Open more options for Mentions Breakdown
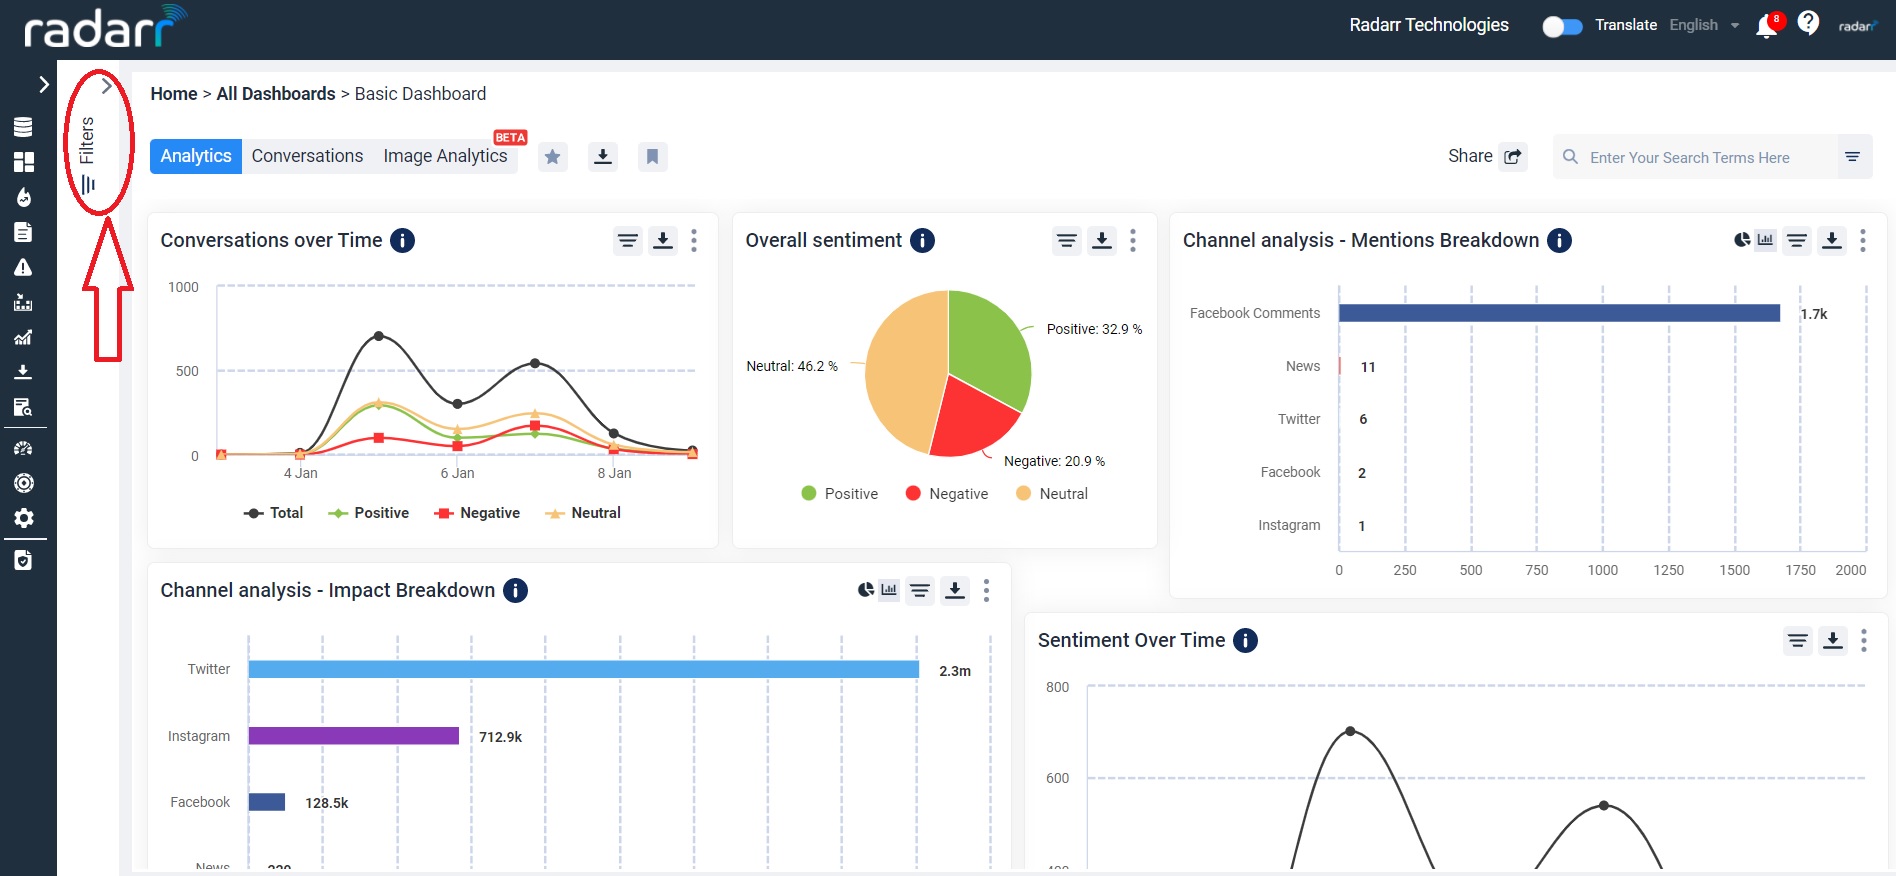Image resolution: width=1896 pixels, height=876 pixels. coord(1862,240)
